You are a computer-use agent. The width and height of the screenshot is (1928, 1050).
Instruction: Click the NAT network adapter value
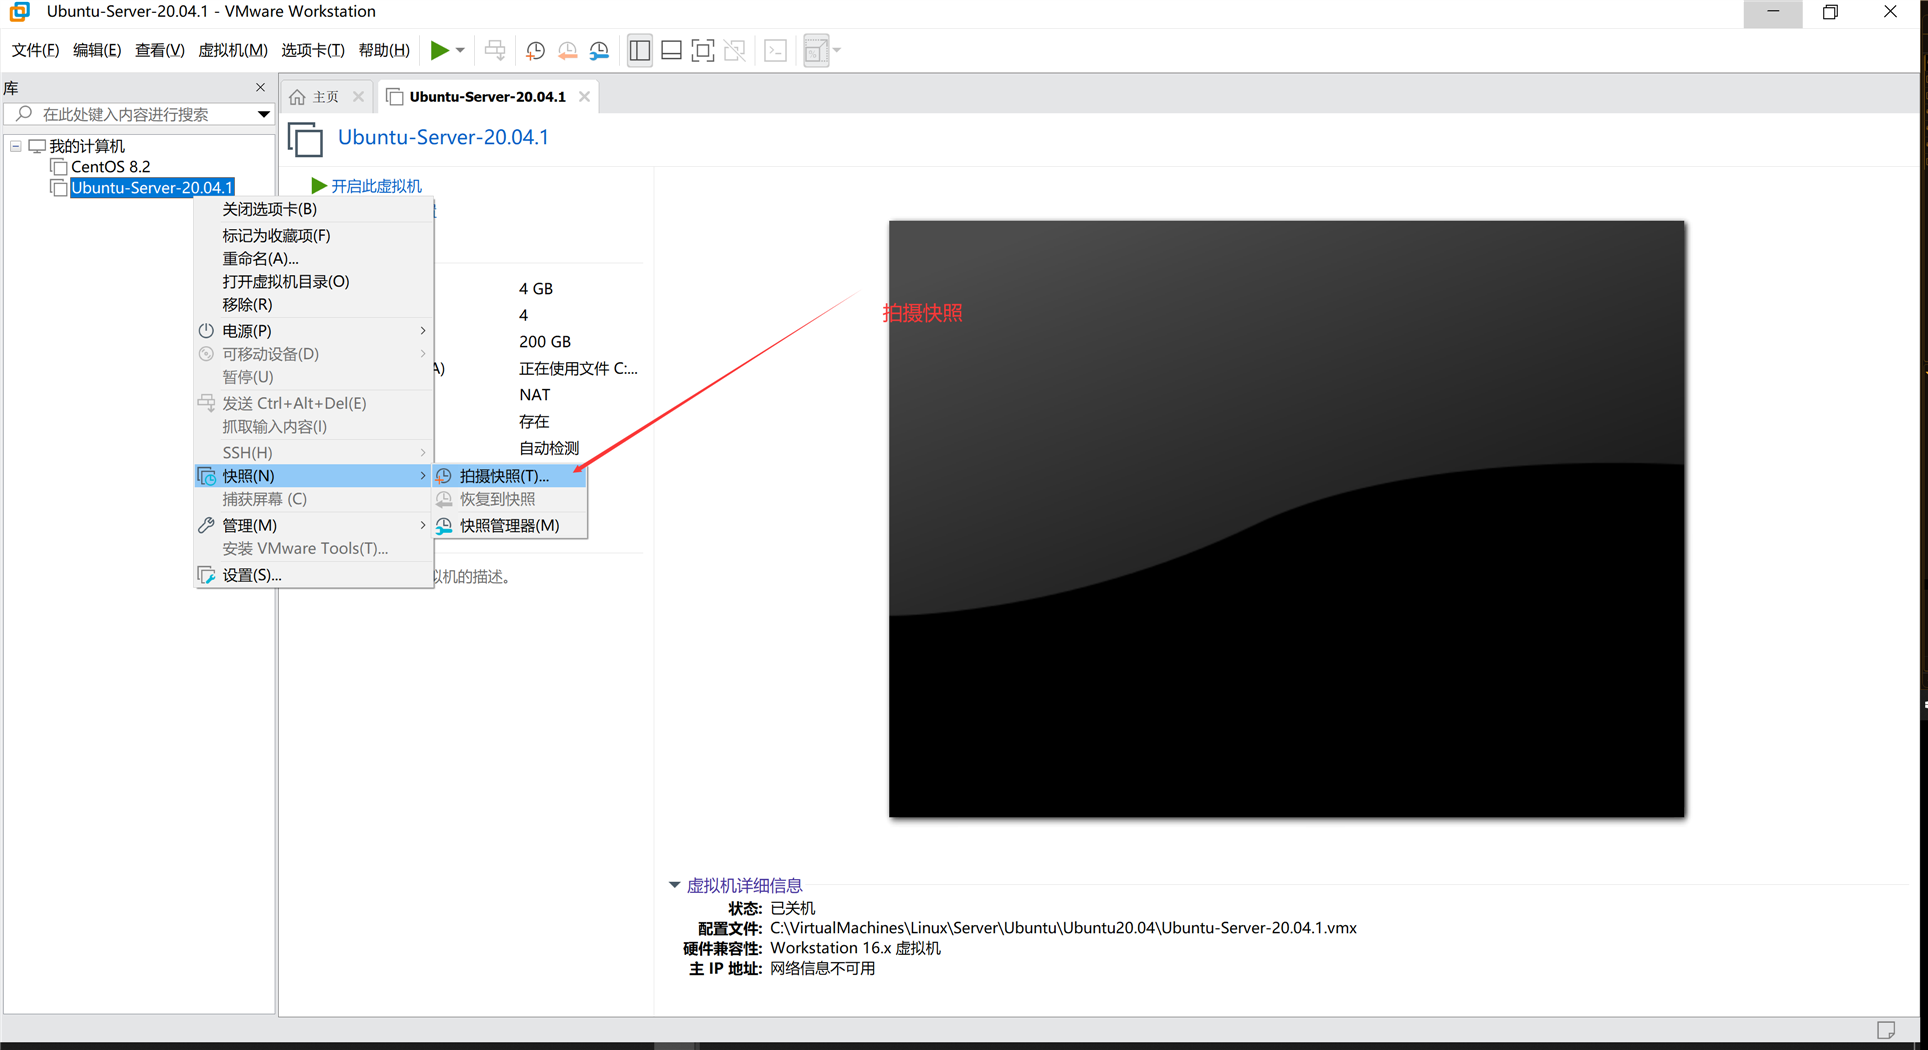click(x=535, y=394)
